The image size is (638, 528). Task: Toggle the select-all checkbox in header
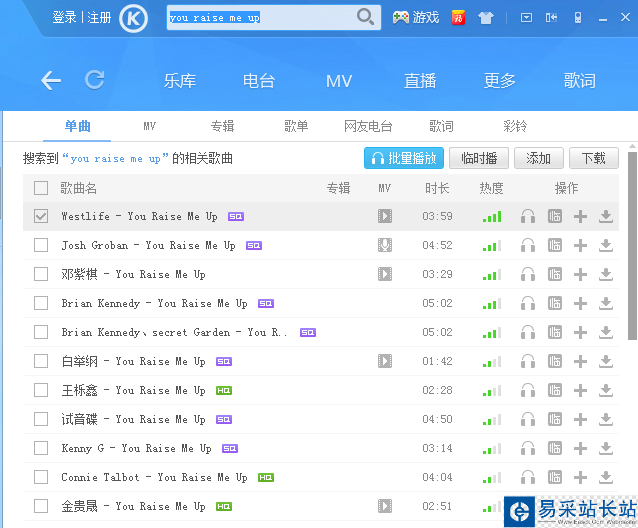41,188
